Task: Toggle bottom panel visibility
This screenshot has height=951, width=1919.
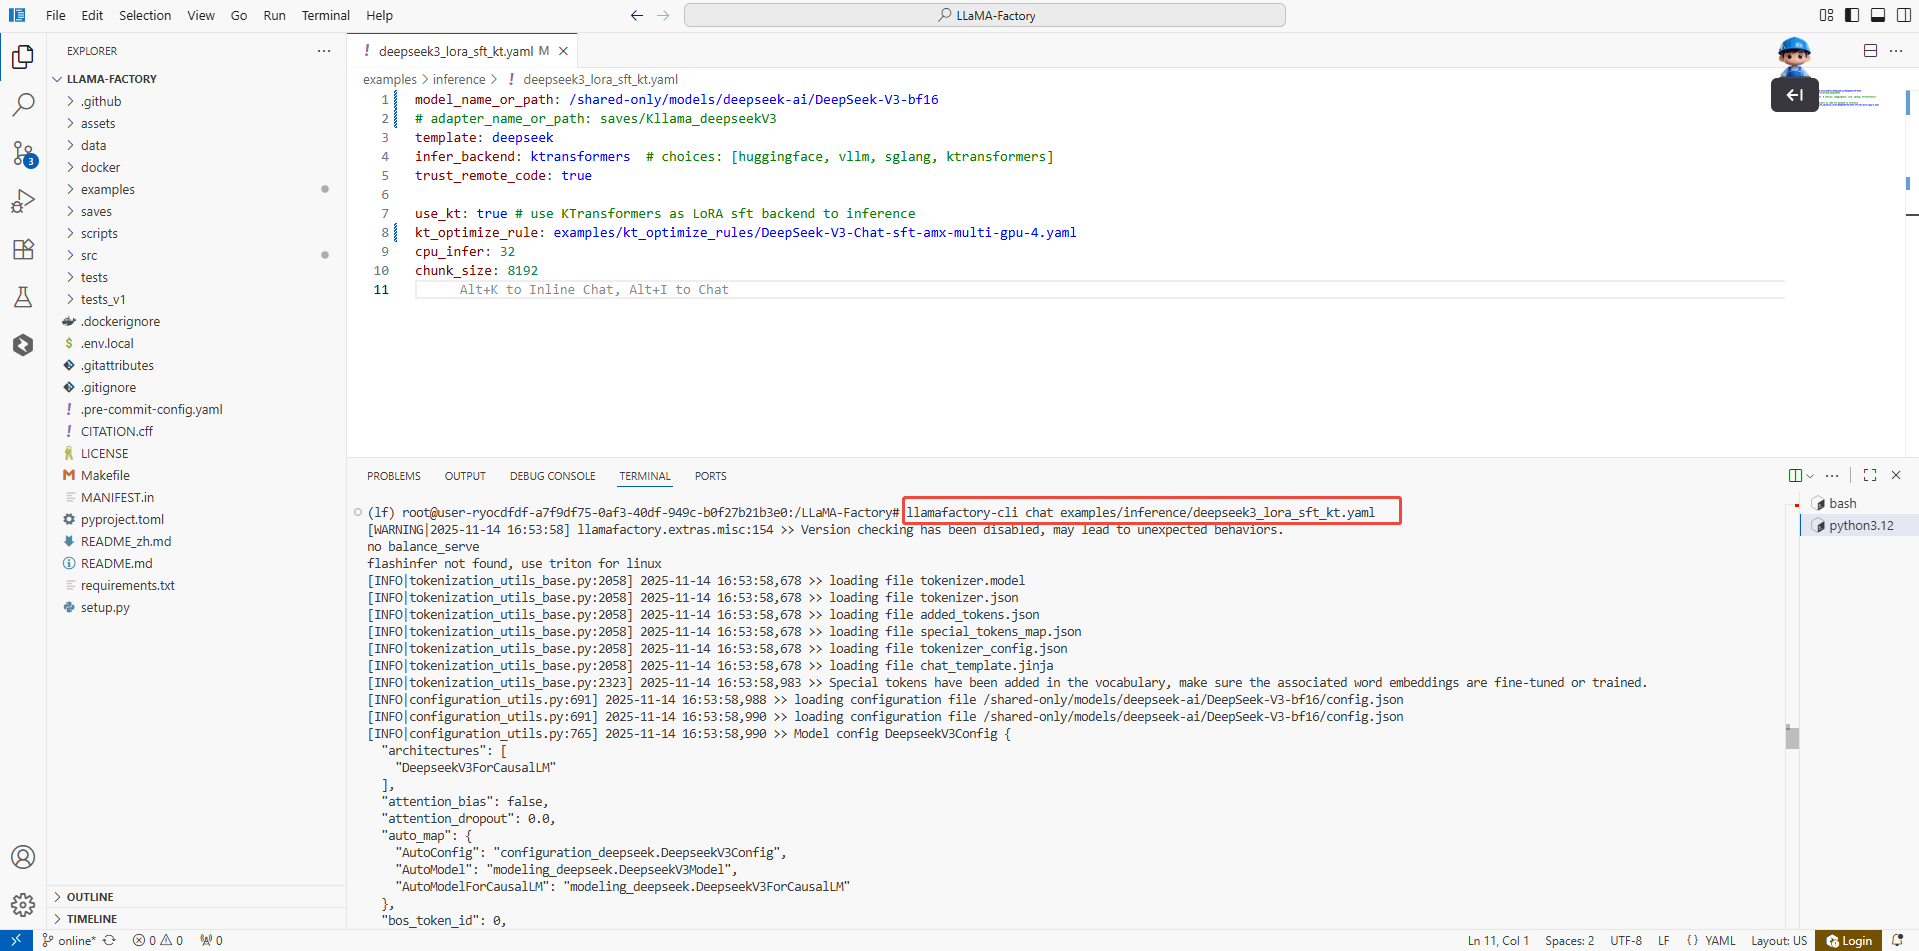Action: click(1878, 15)
